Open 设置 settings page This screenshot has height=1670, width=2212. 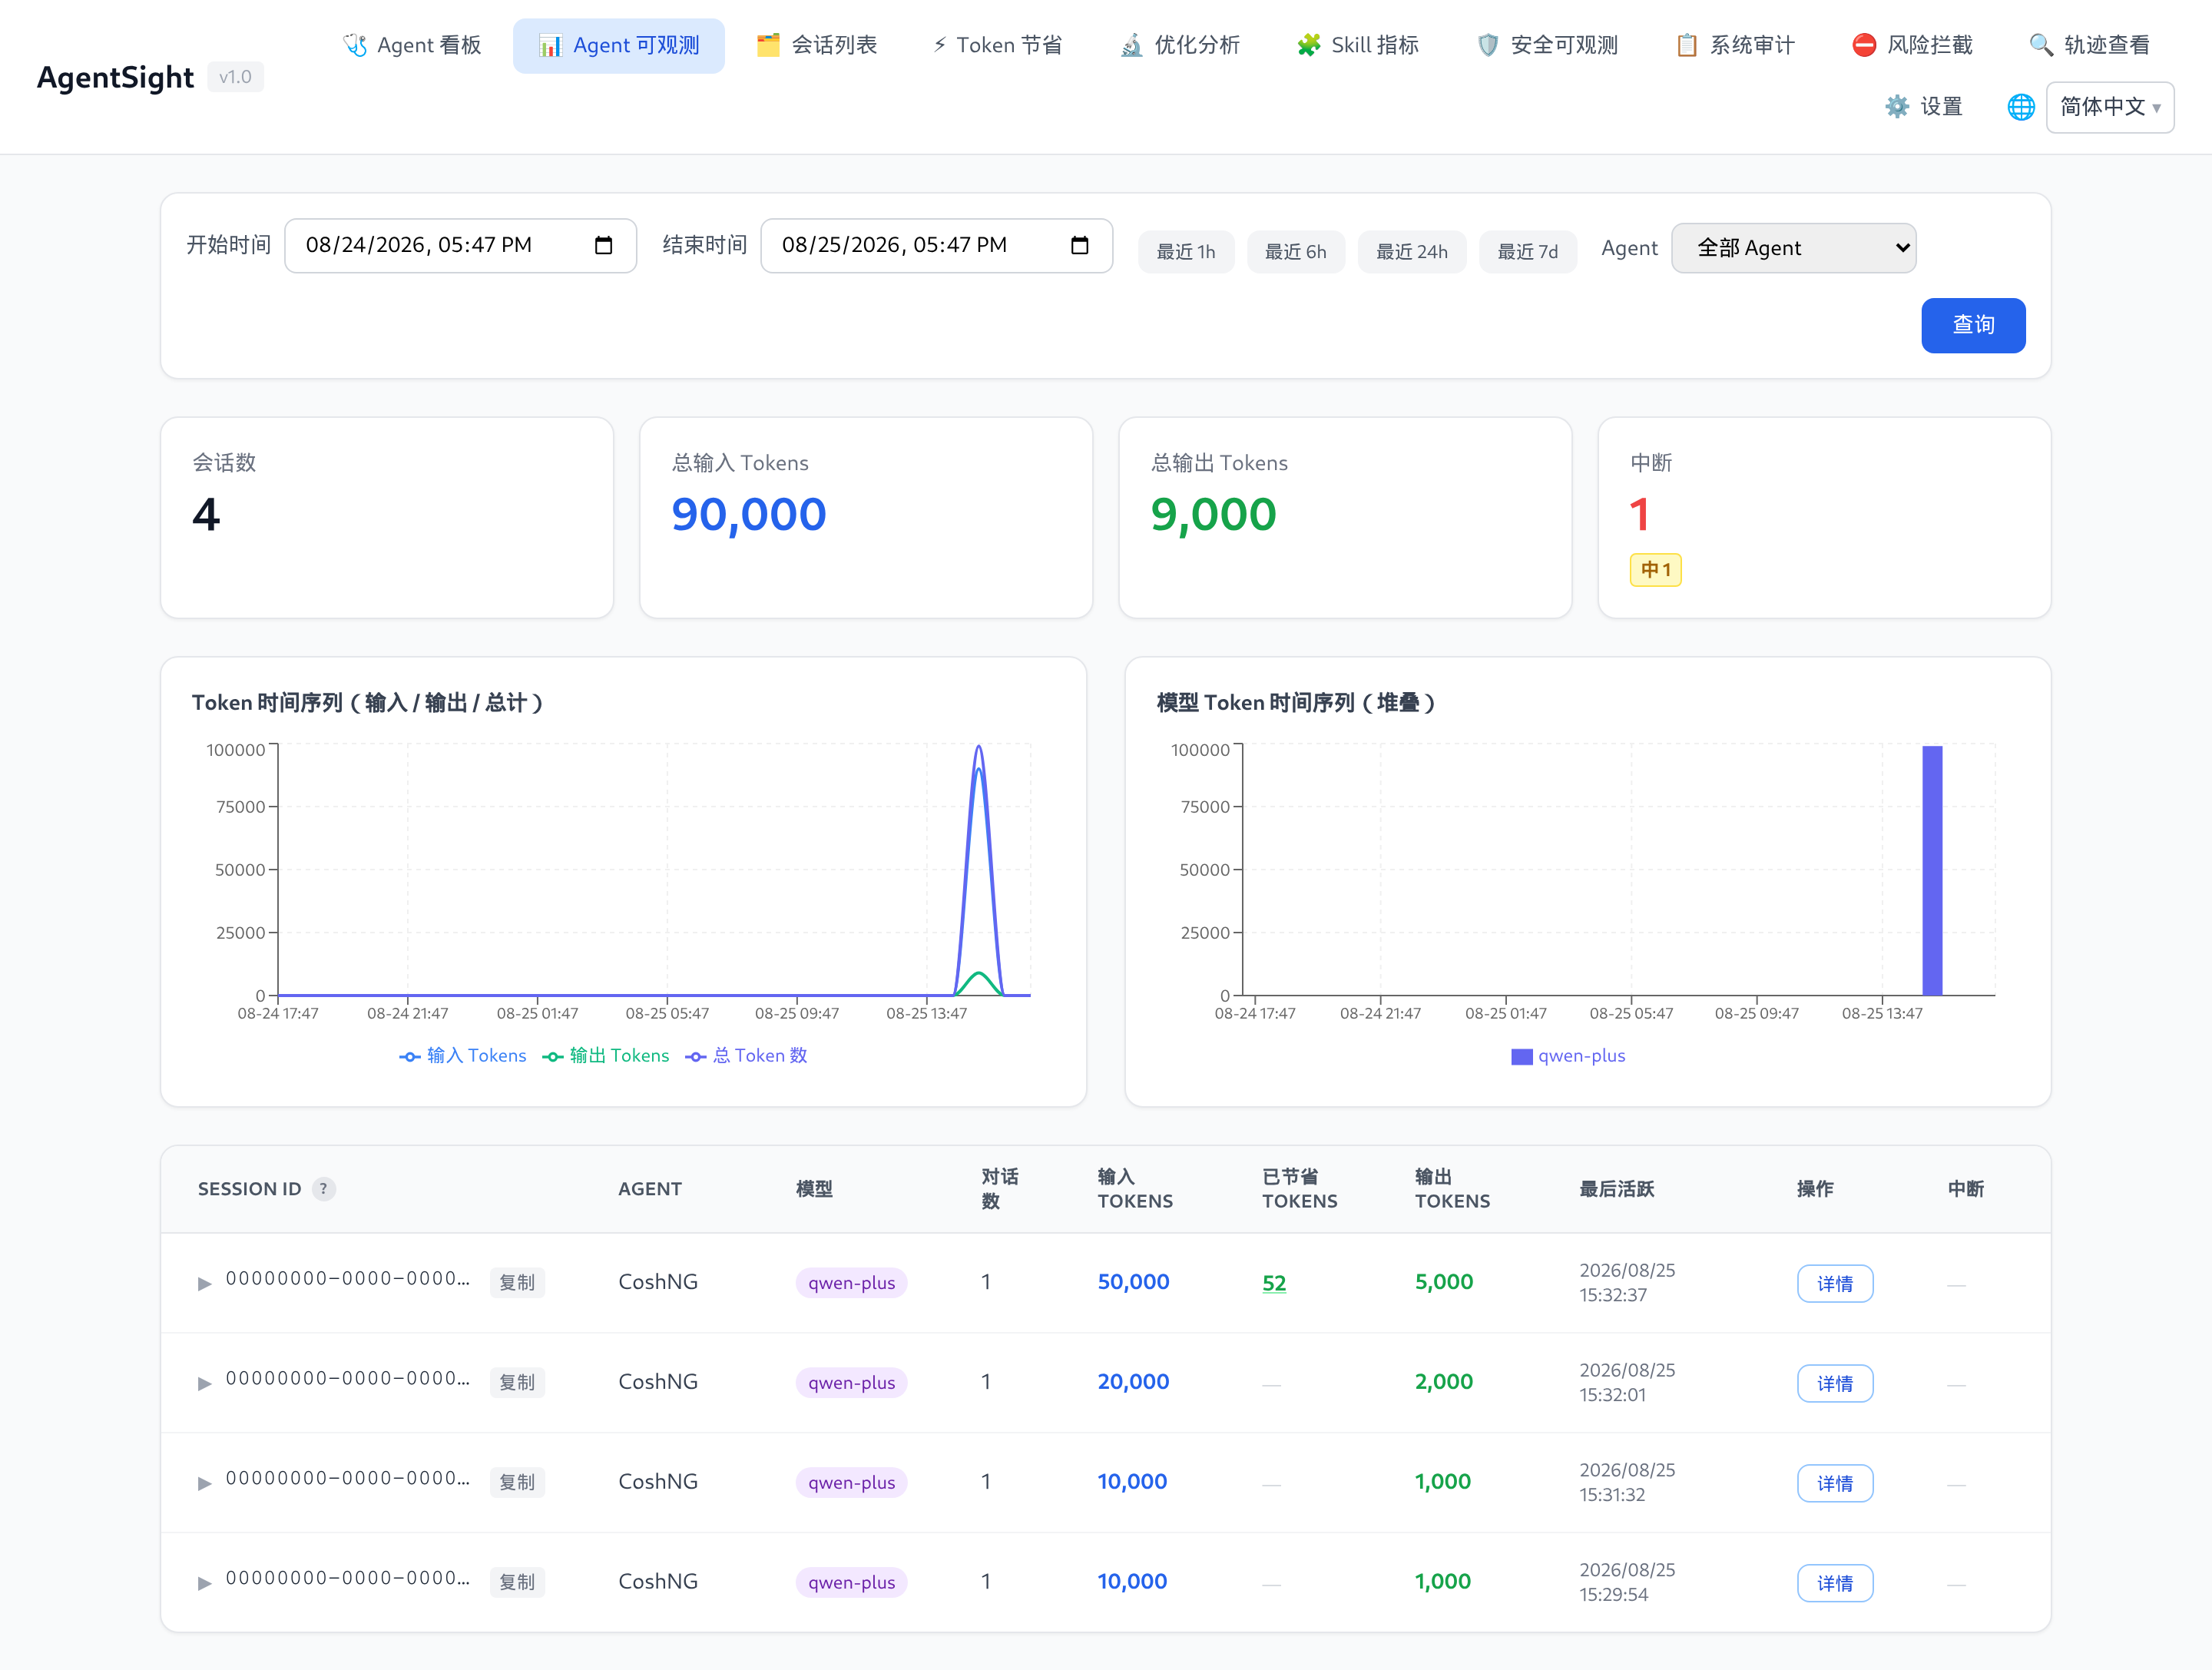1924,106
